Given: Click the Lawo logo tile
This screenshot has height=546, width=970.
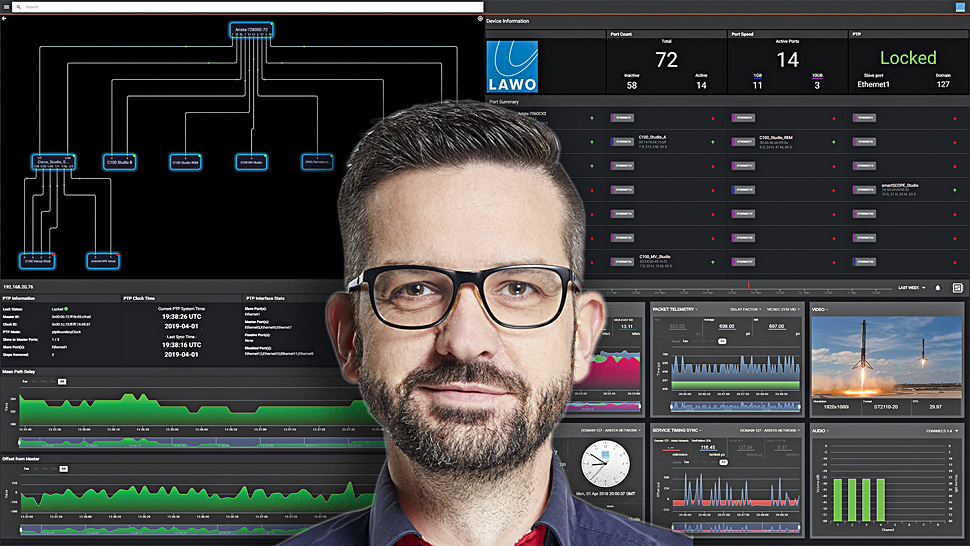Looking at the screenshot, I should coord(512,67).
